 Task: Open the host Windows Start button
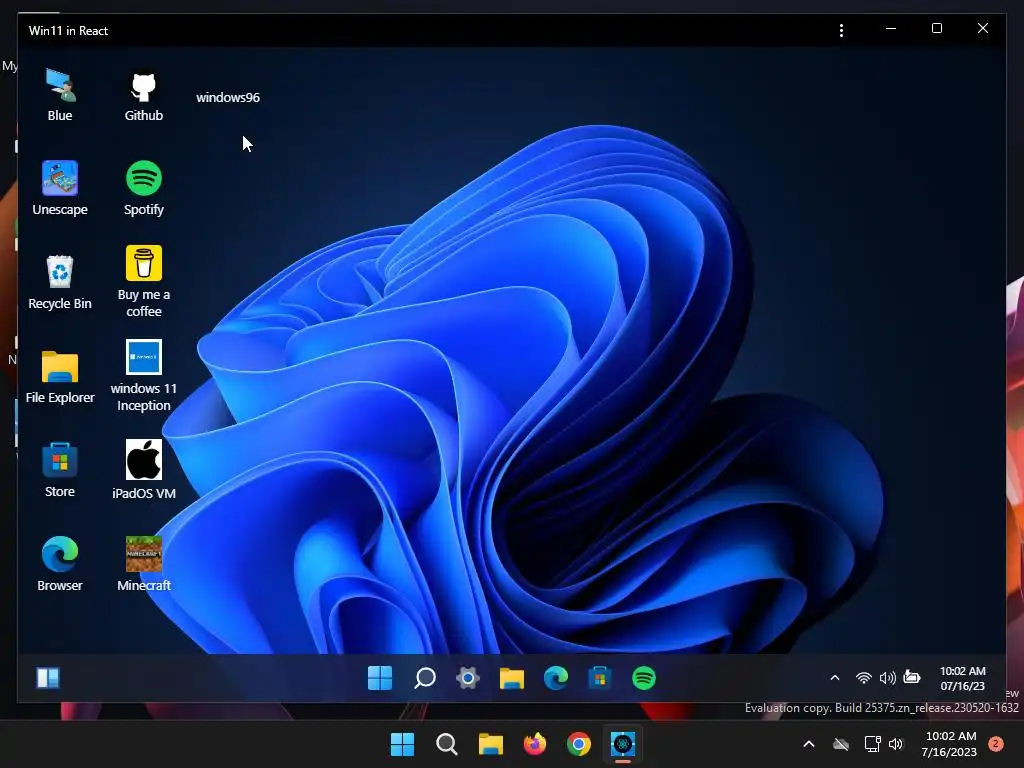pyautogui.click(x=402, y=744)
